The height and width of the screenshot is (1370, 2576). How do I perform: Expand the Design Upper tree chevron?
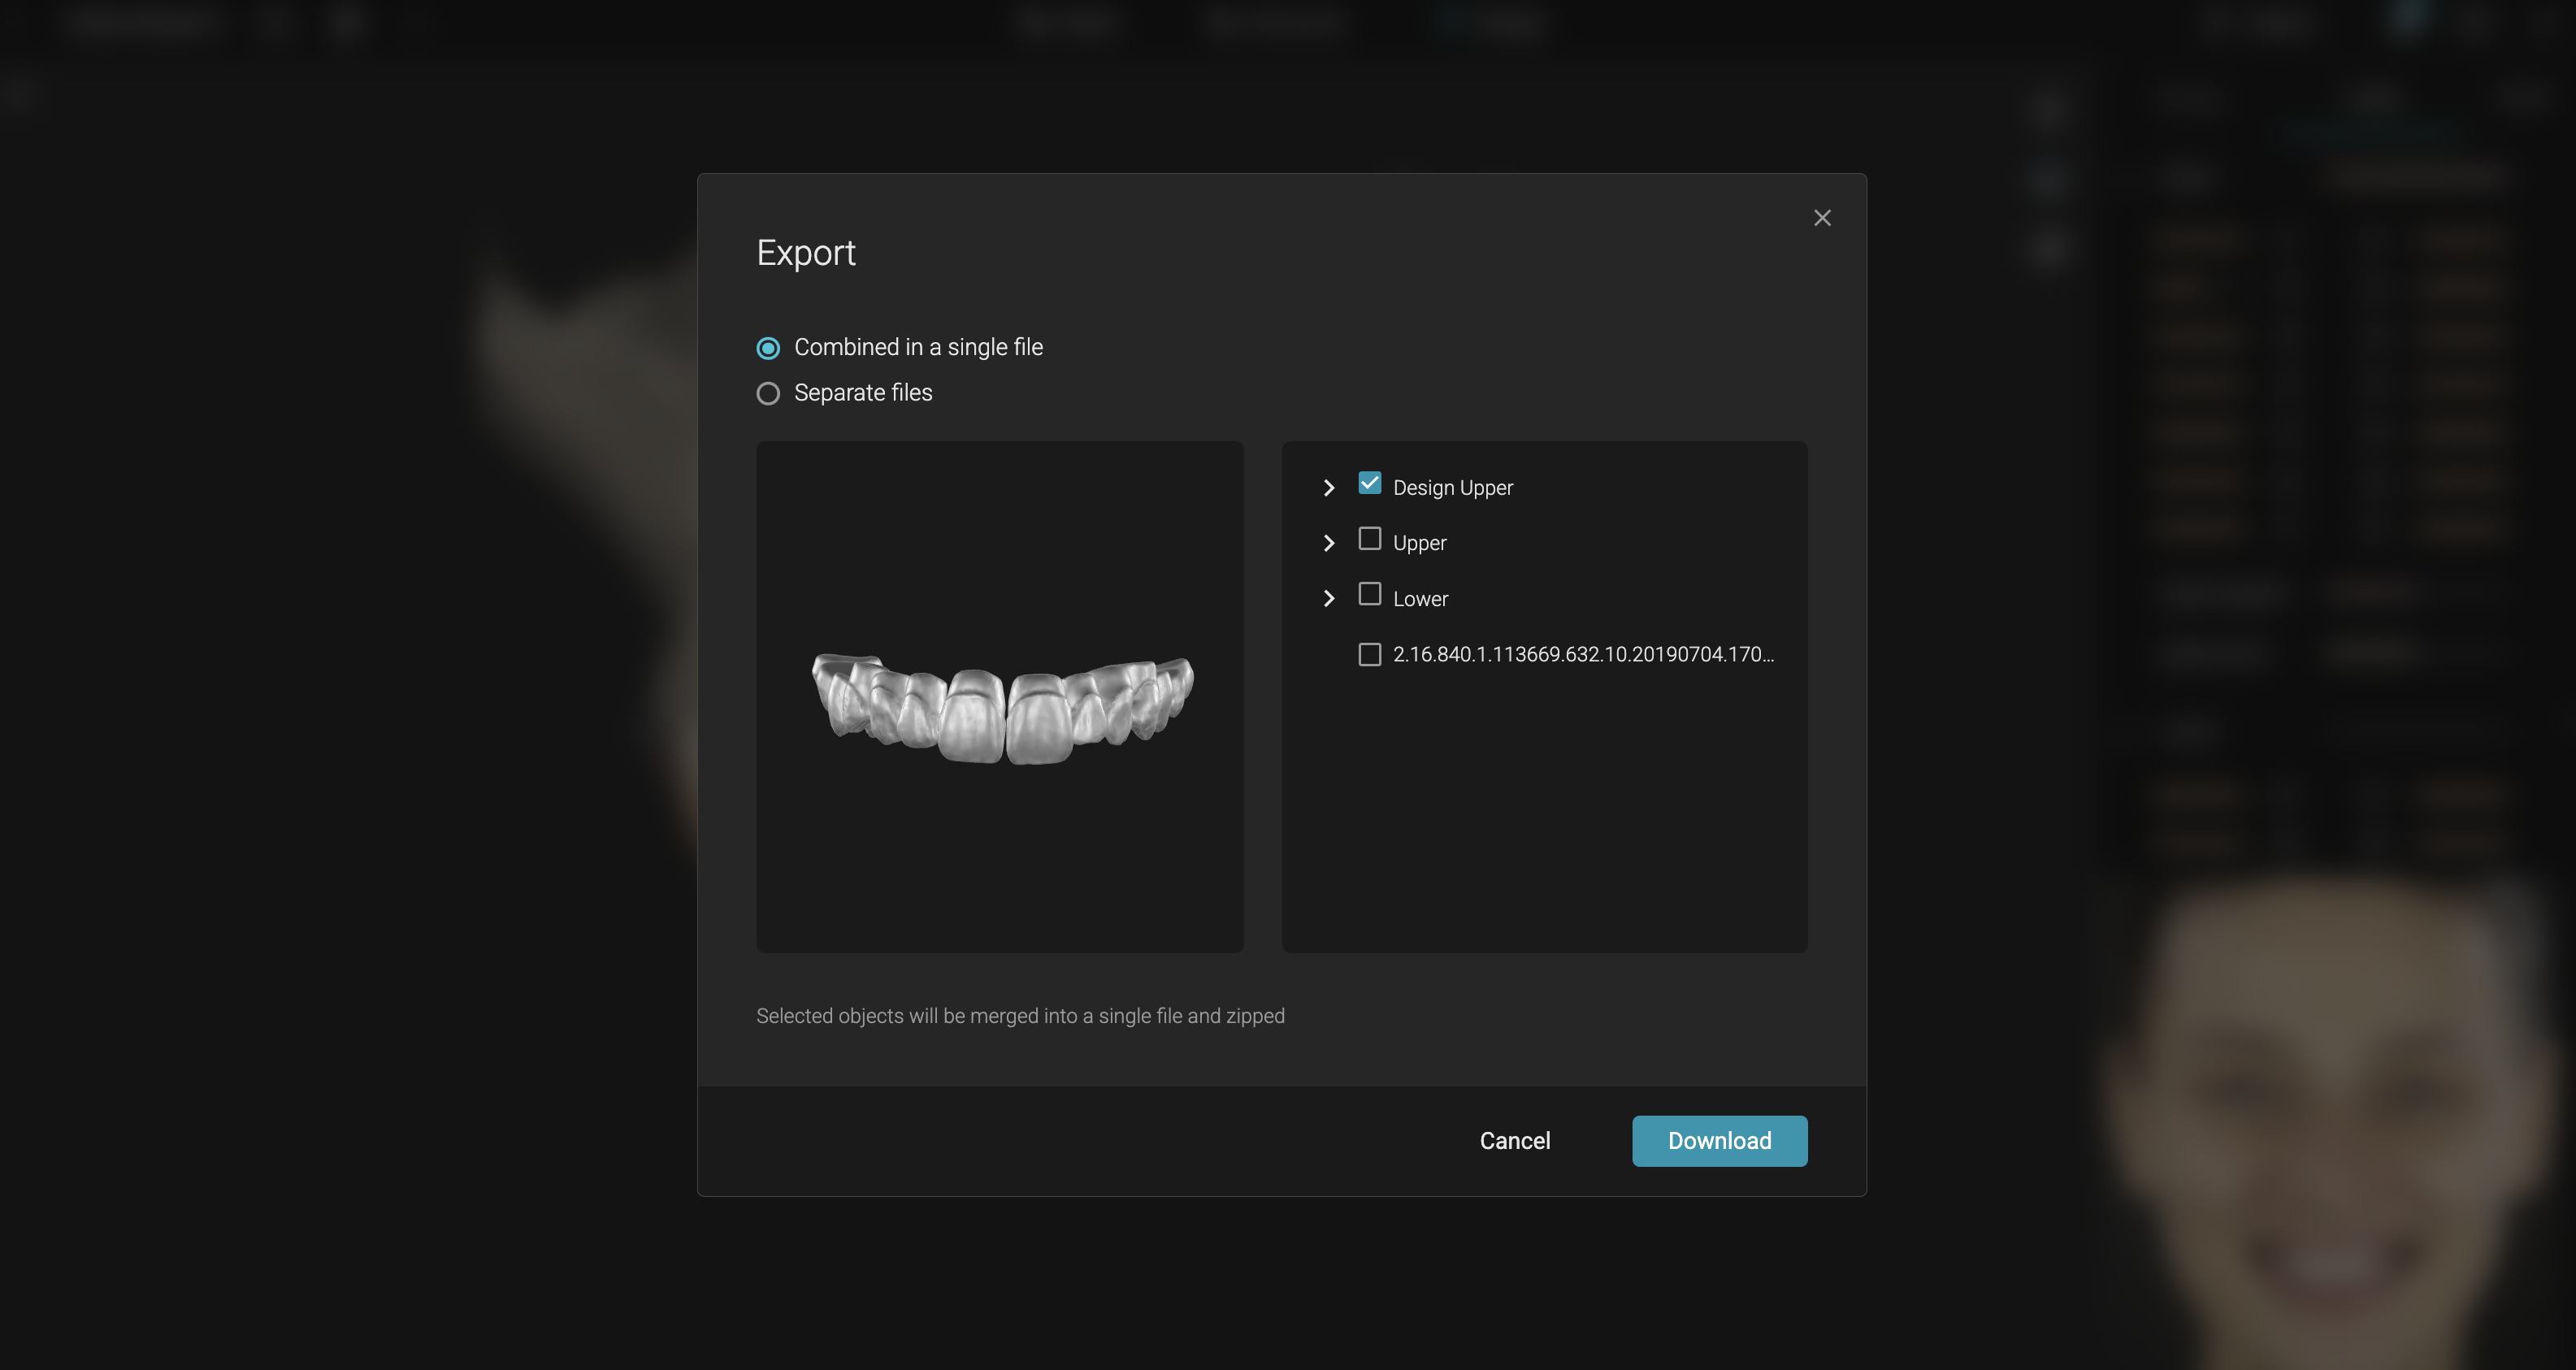click(x=1329, y=488)
